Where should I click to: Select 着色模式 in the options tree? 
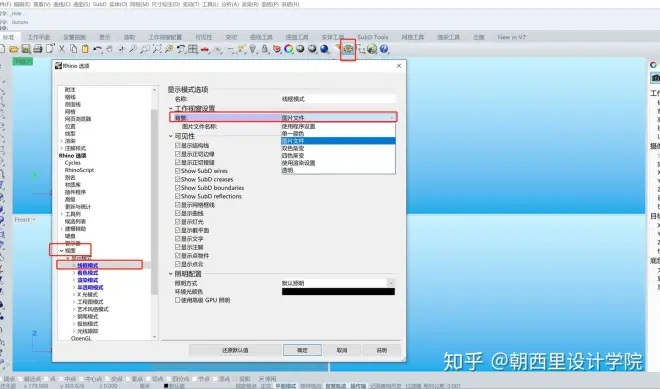pyautogui.click(x=88, y=273)
